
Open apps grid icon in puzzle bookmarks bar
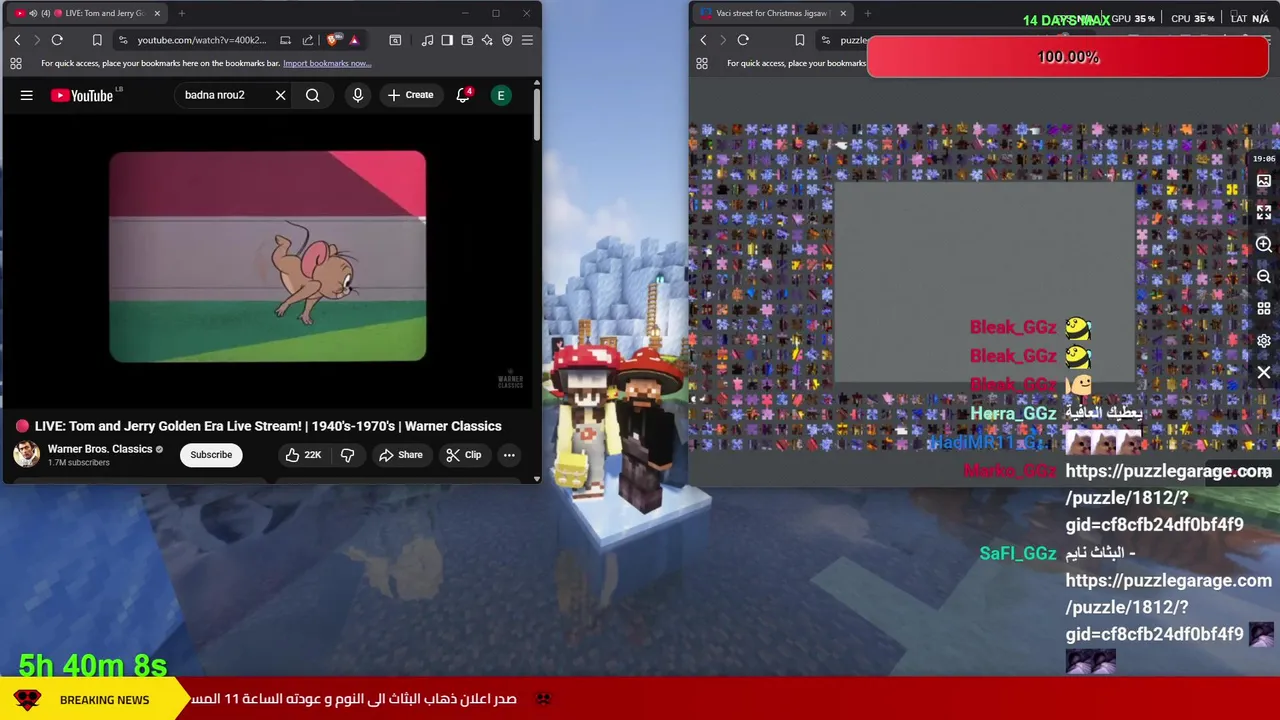[702, 63]
